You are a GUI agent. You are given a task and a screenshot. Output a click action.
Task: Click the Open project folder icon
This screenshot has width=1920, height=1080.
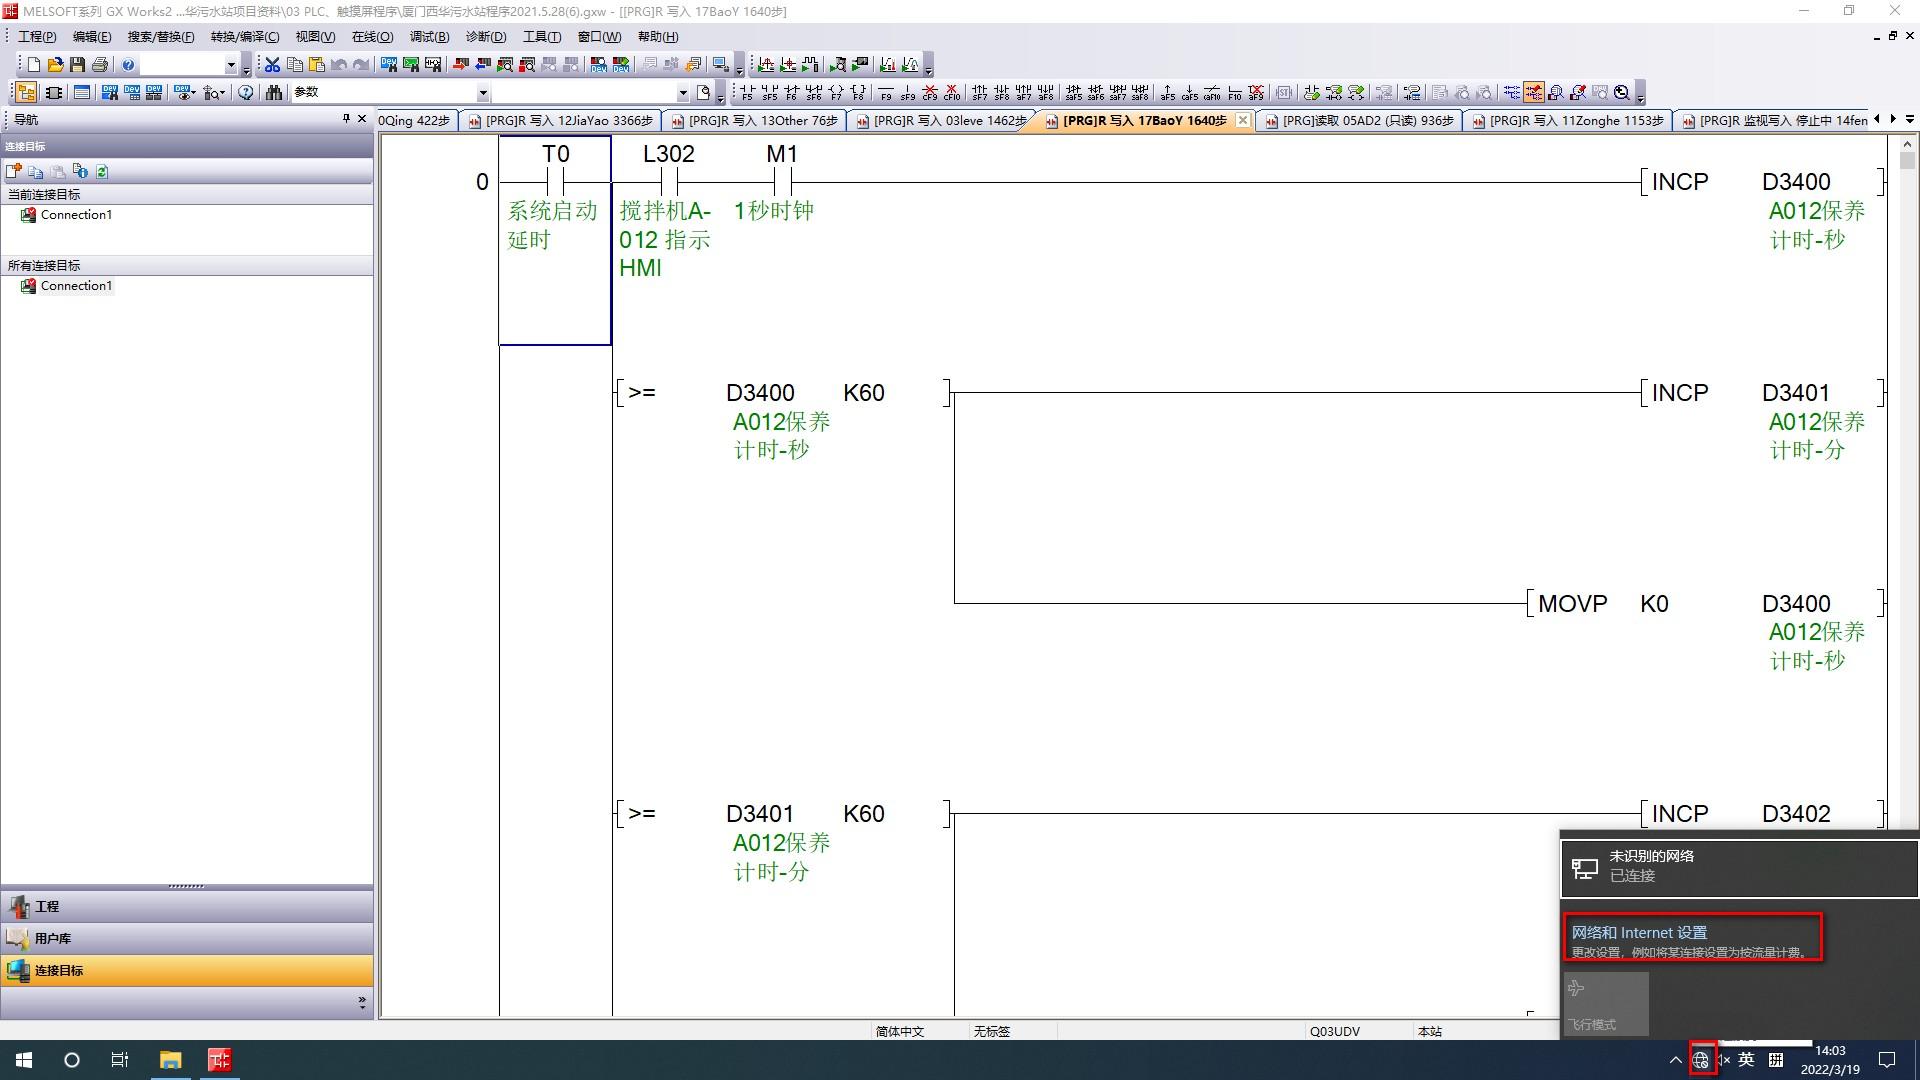(55, 65)
